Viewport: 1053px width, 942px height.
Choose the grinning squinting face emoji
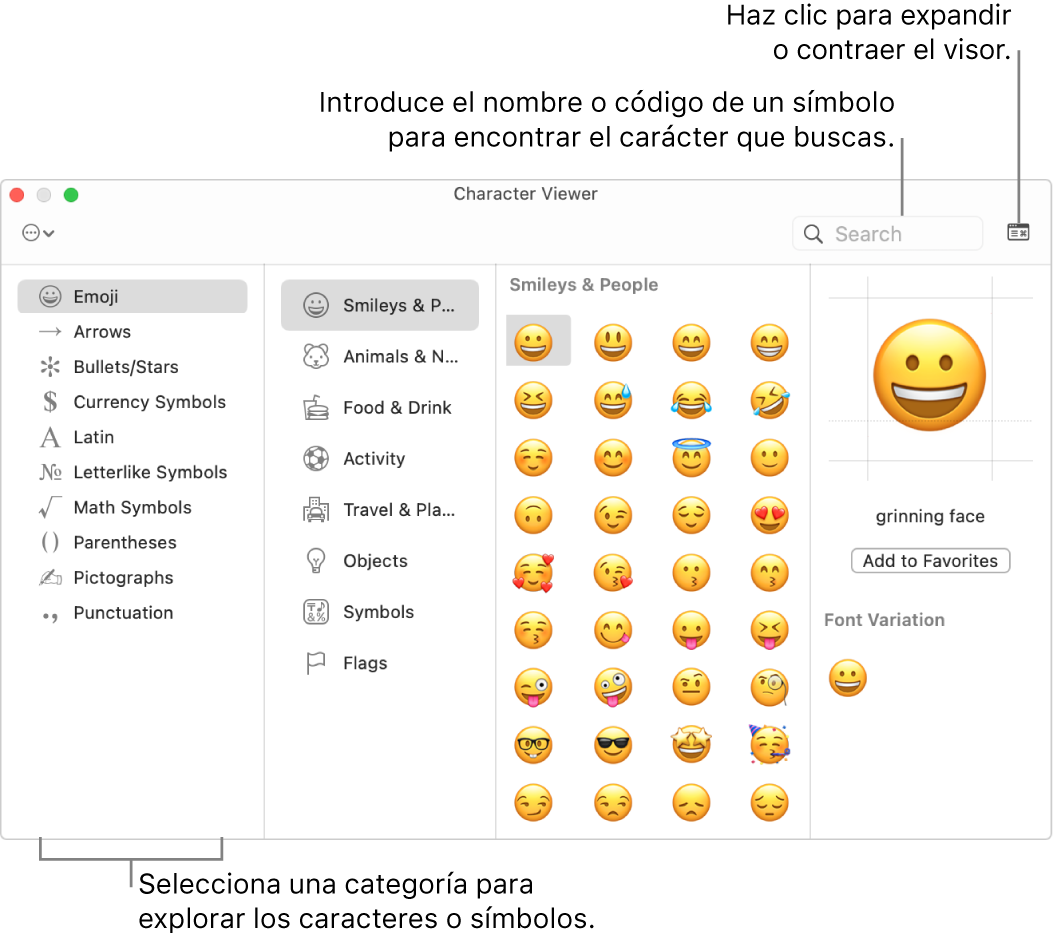point(533,400)
